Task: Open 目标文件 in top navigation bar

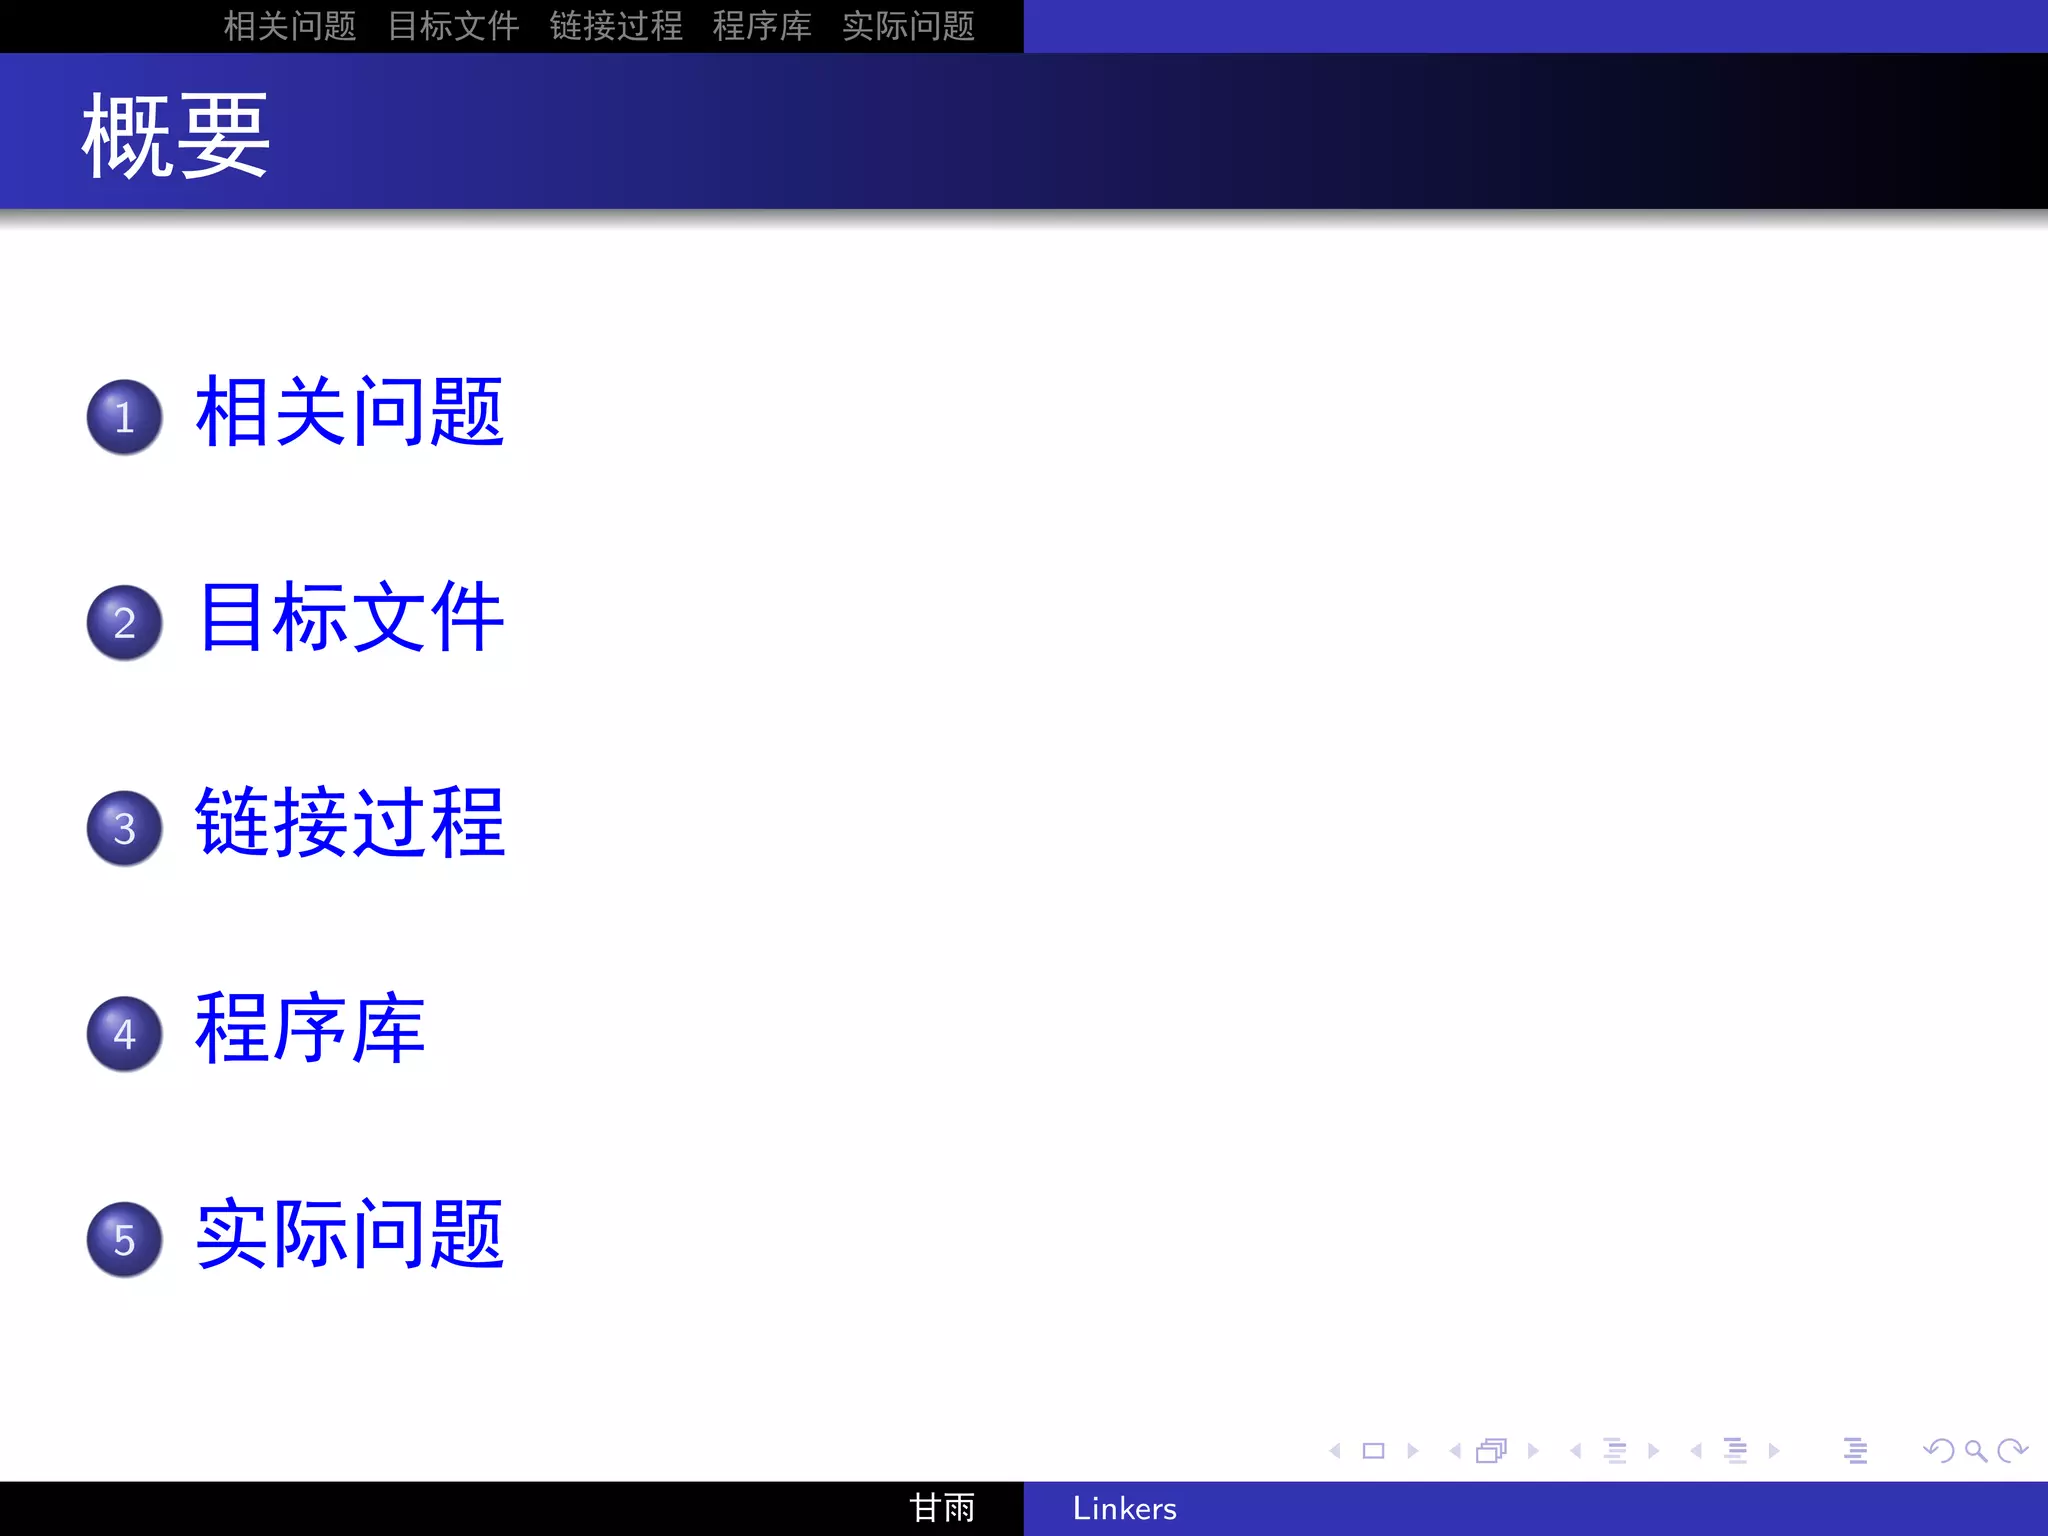Action: pyautogui.click(x=453, y=26)
